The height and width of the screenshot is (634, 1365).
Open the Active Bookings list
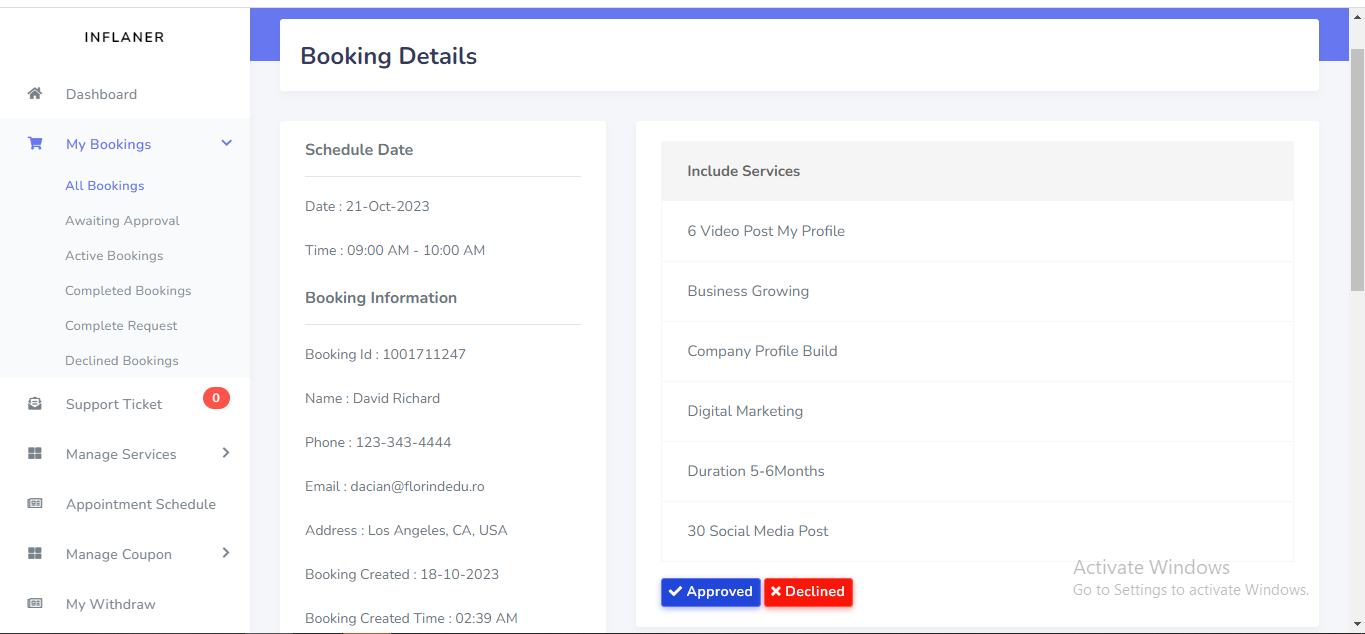click(114, 256)
